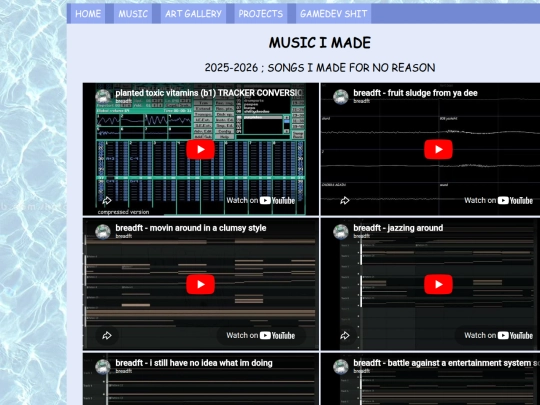Switch to the PROJECTS tab

pos(261,14)
